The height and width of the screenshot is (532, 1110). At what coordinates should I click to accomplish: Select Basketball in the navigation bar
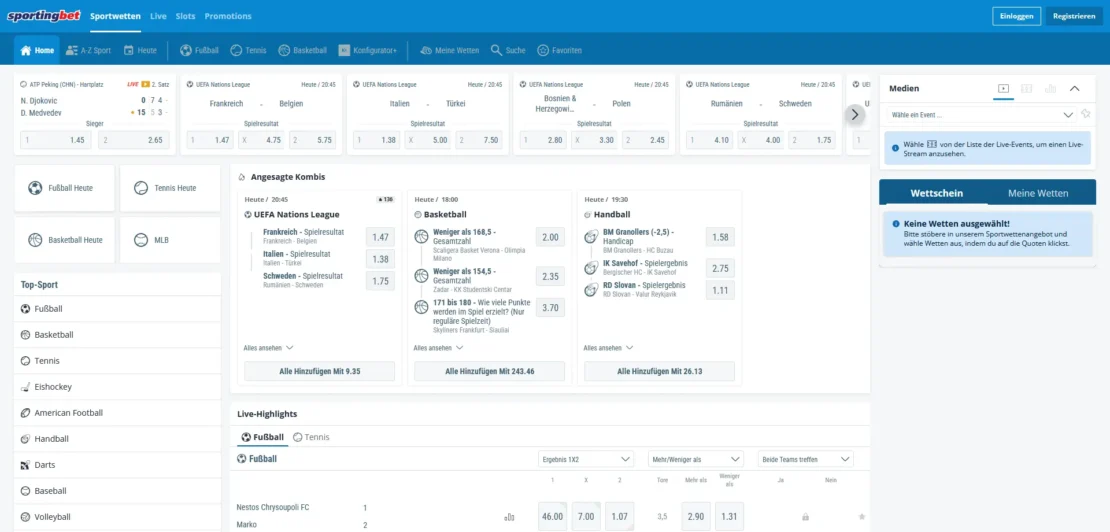302,50
